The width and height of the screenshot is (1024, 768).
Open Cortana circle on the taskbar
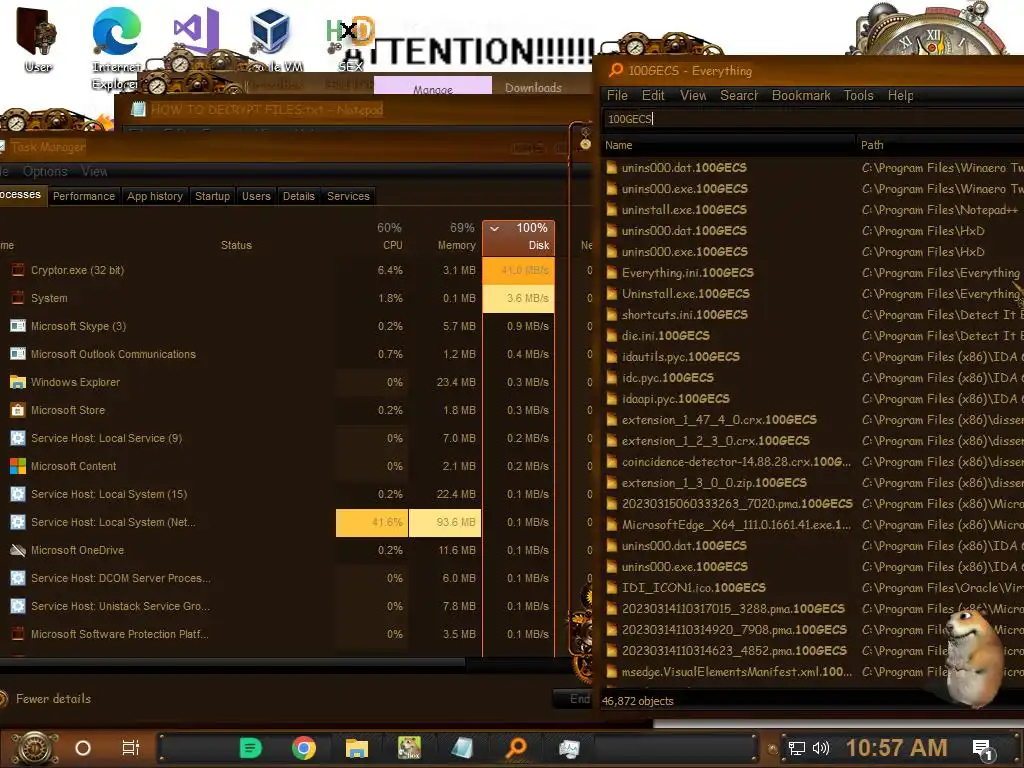tap(83, 748)
